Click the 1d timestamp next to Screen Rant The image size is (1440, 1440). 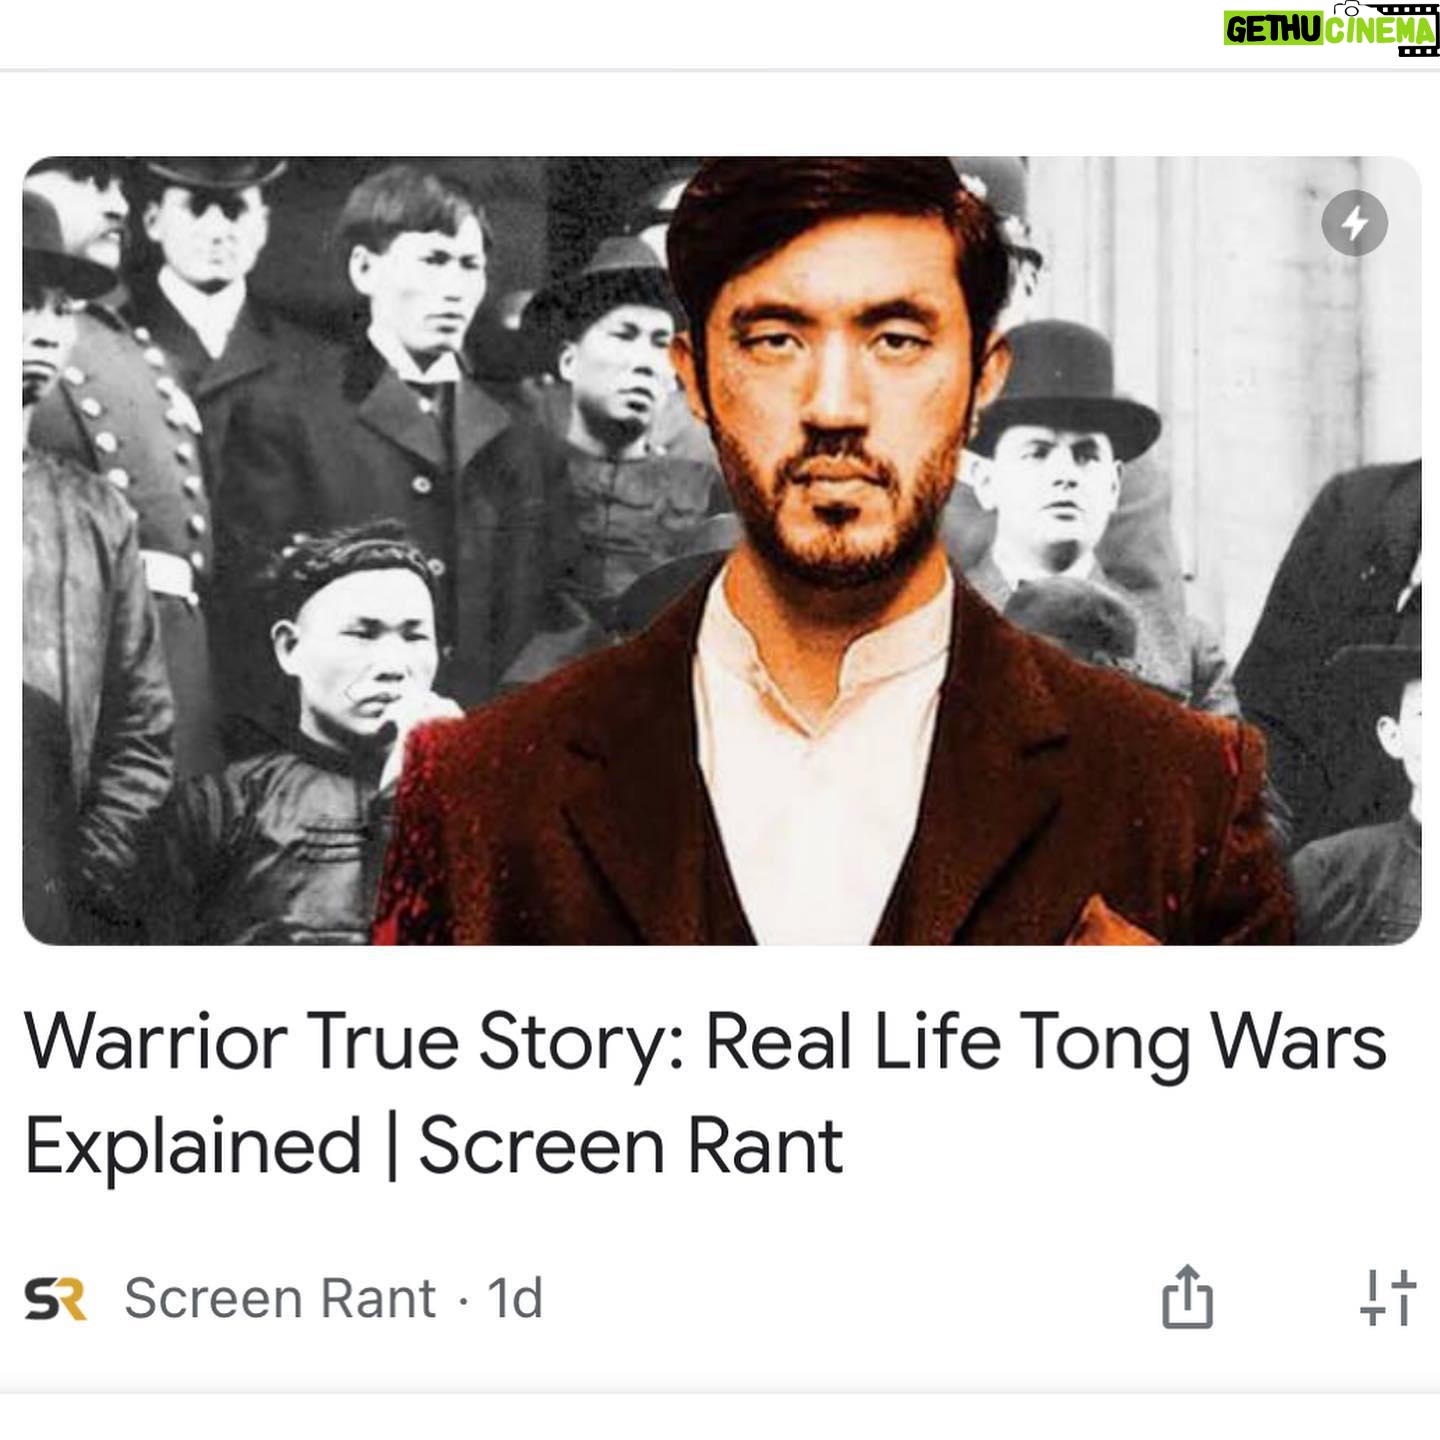[x=515, y=1298]
